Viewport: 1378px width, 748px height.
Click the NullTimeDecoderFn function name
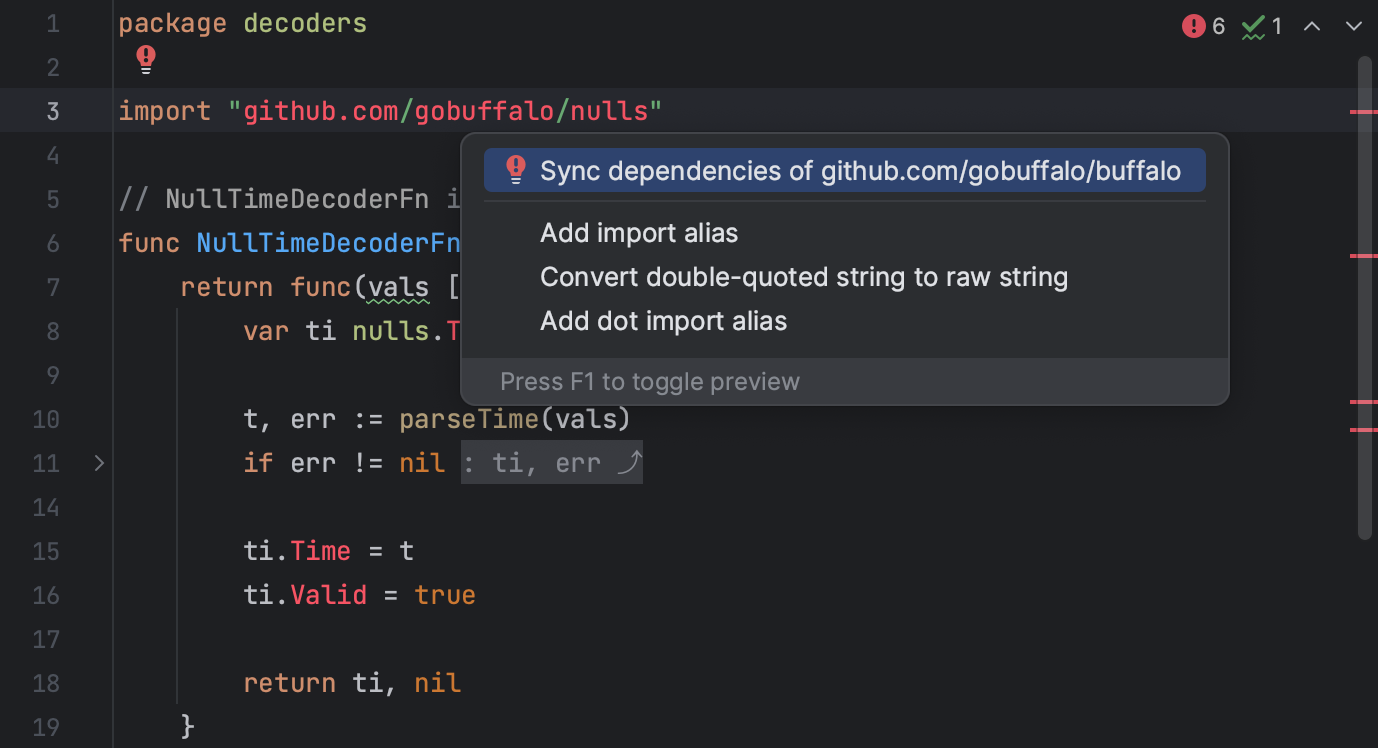[x=327, y=243]
